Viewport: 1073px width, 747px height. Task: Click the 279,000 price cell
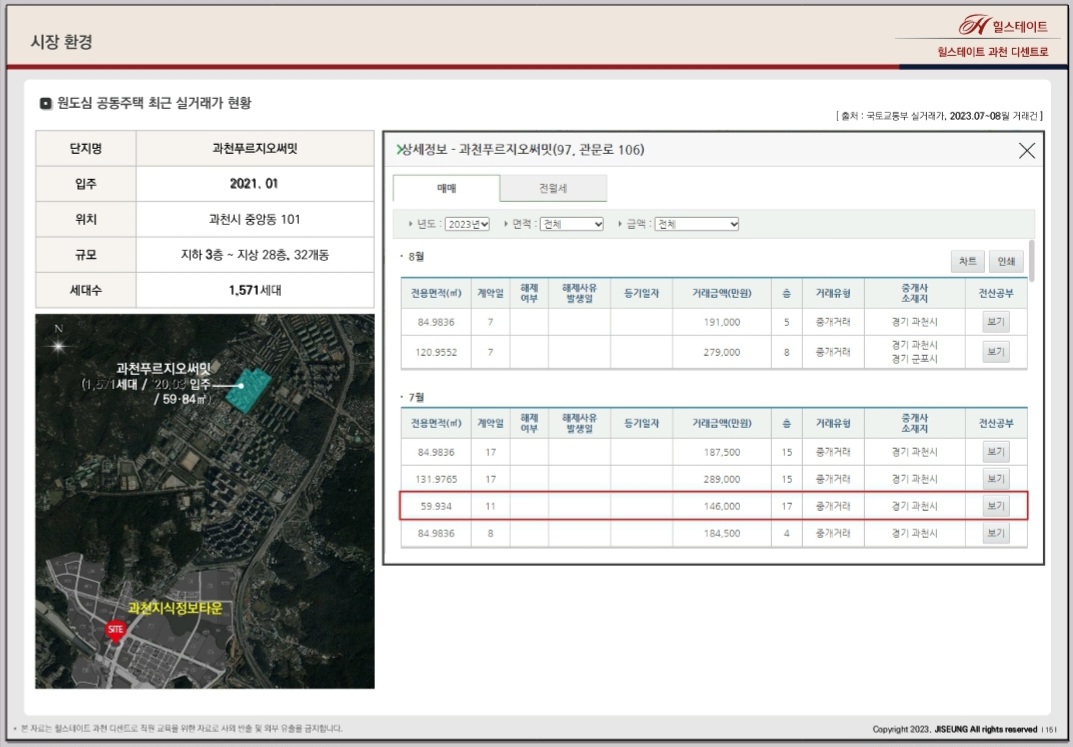click(721, 352)
